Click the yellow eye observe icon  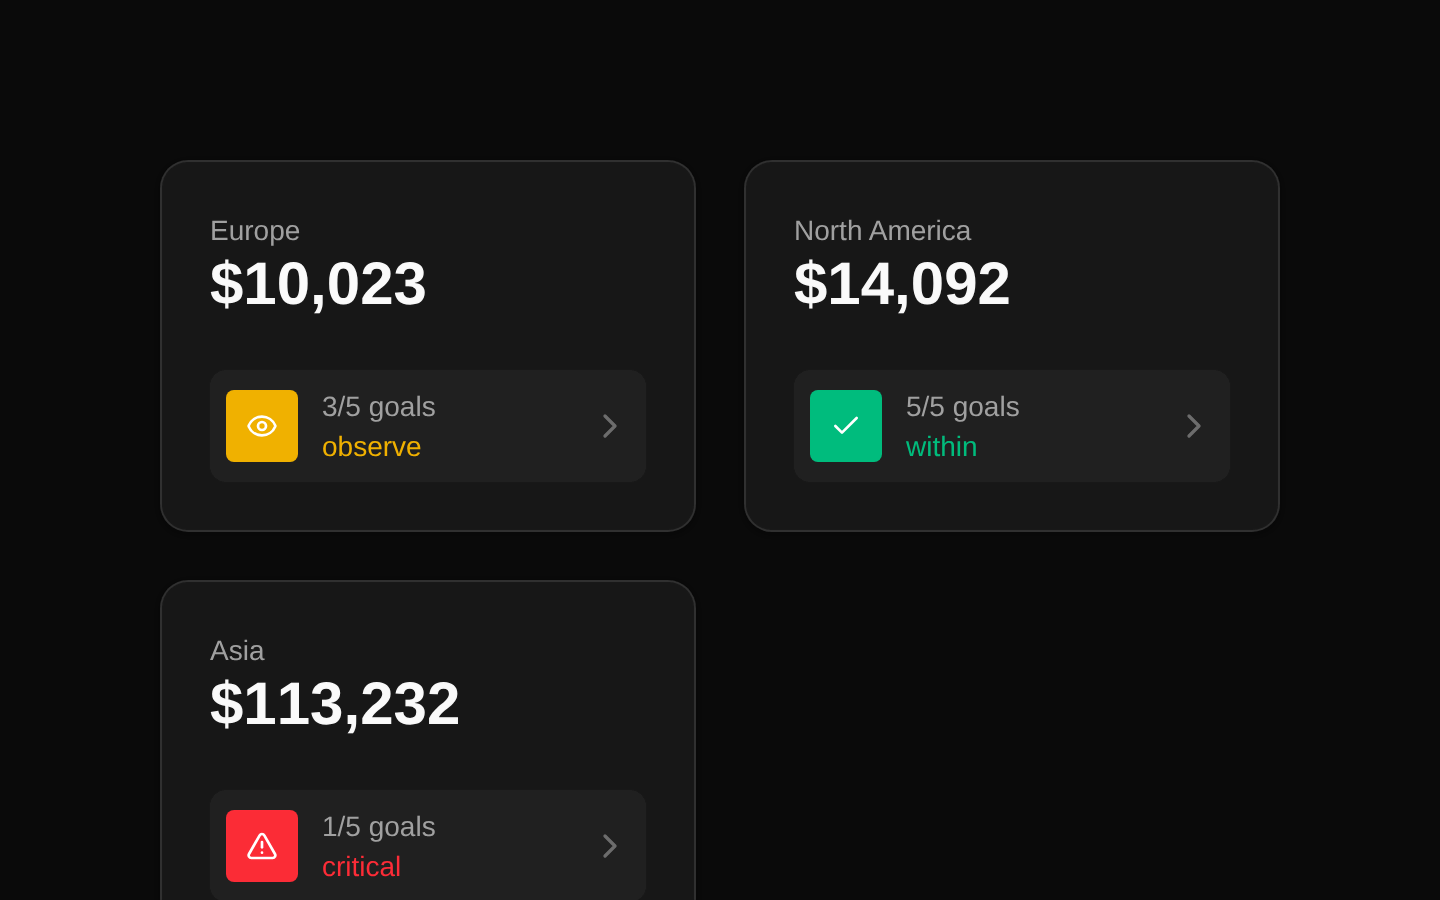click(262, 426)
